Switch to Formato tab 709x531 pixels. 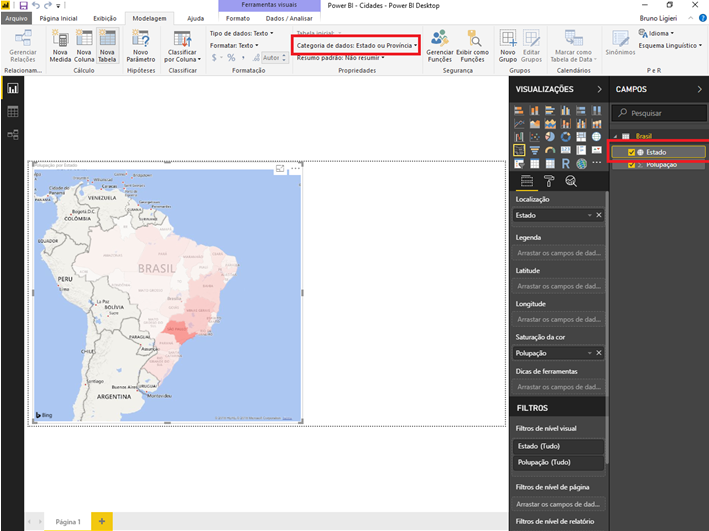[x=238, y=19]
